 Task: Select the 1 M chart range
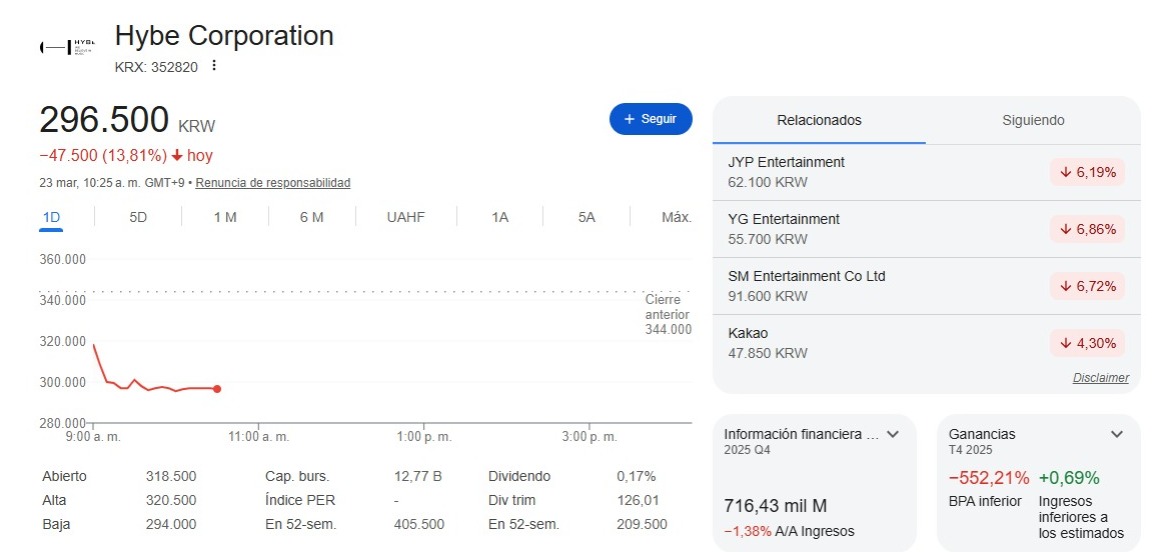[x=225, y=218]
